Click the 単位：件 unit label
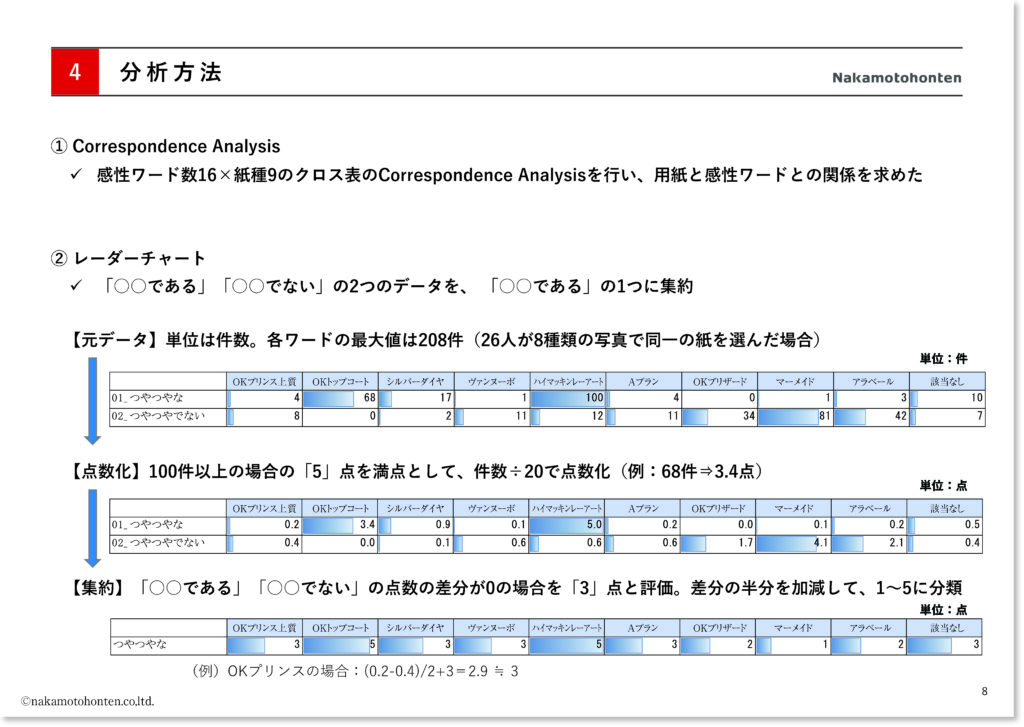1024x727 pixels. (x=943, y=359)
